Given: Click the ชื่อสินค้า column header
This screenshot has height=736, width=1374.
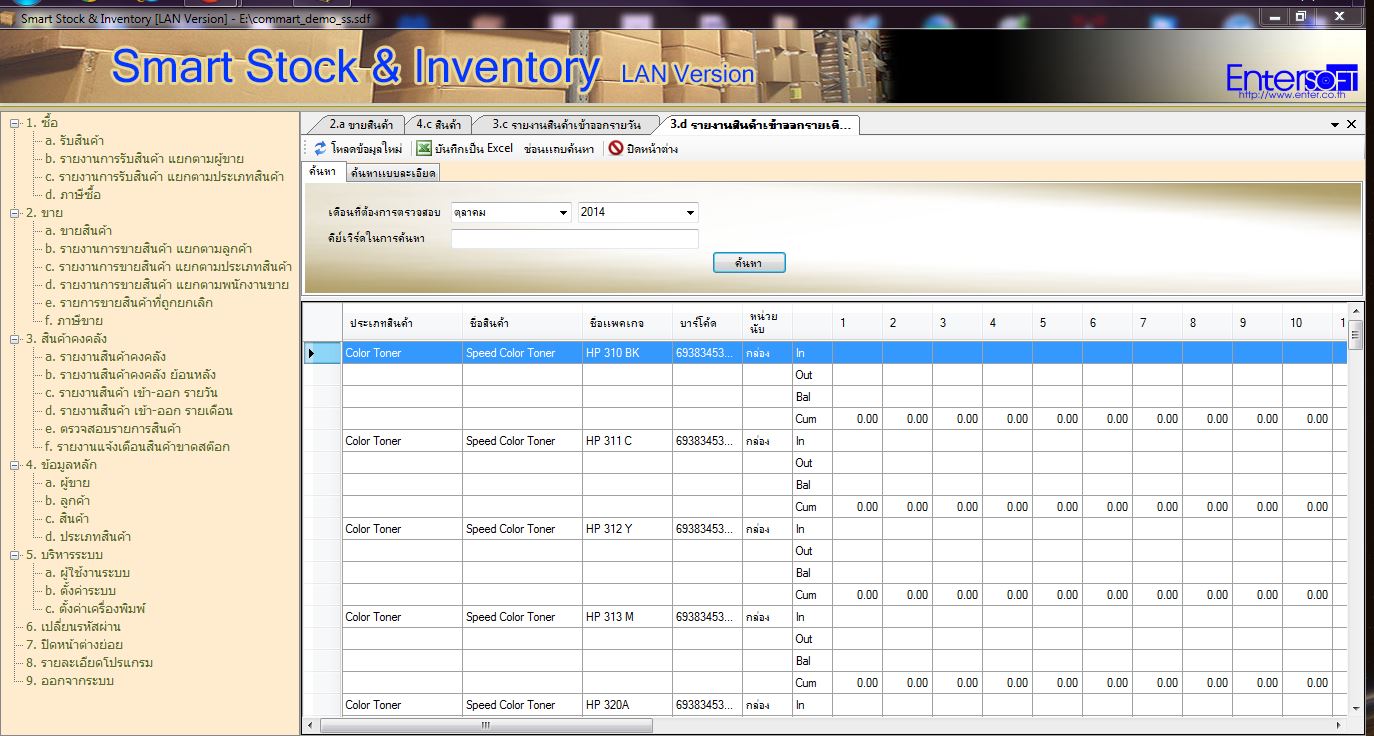Looking at the screenshot, I should coord(522,323).
